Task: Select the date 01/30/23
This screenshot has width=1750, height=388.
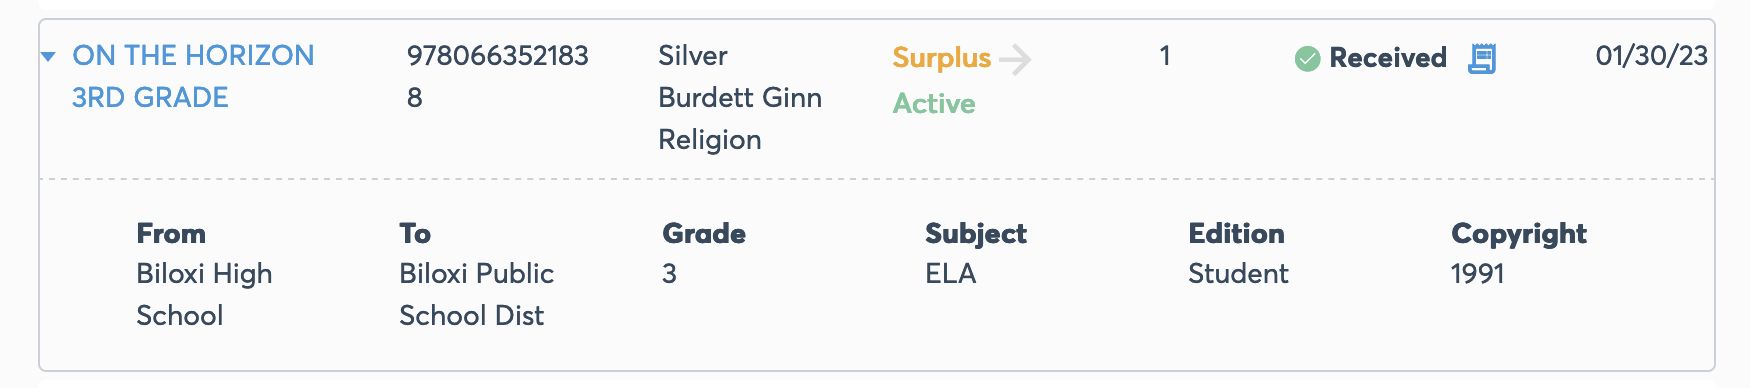Action: (1652, 56)
